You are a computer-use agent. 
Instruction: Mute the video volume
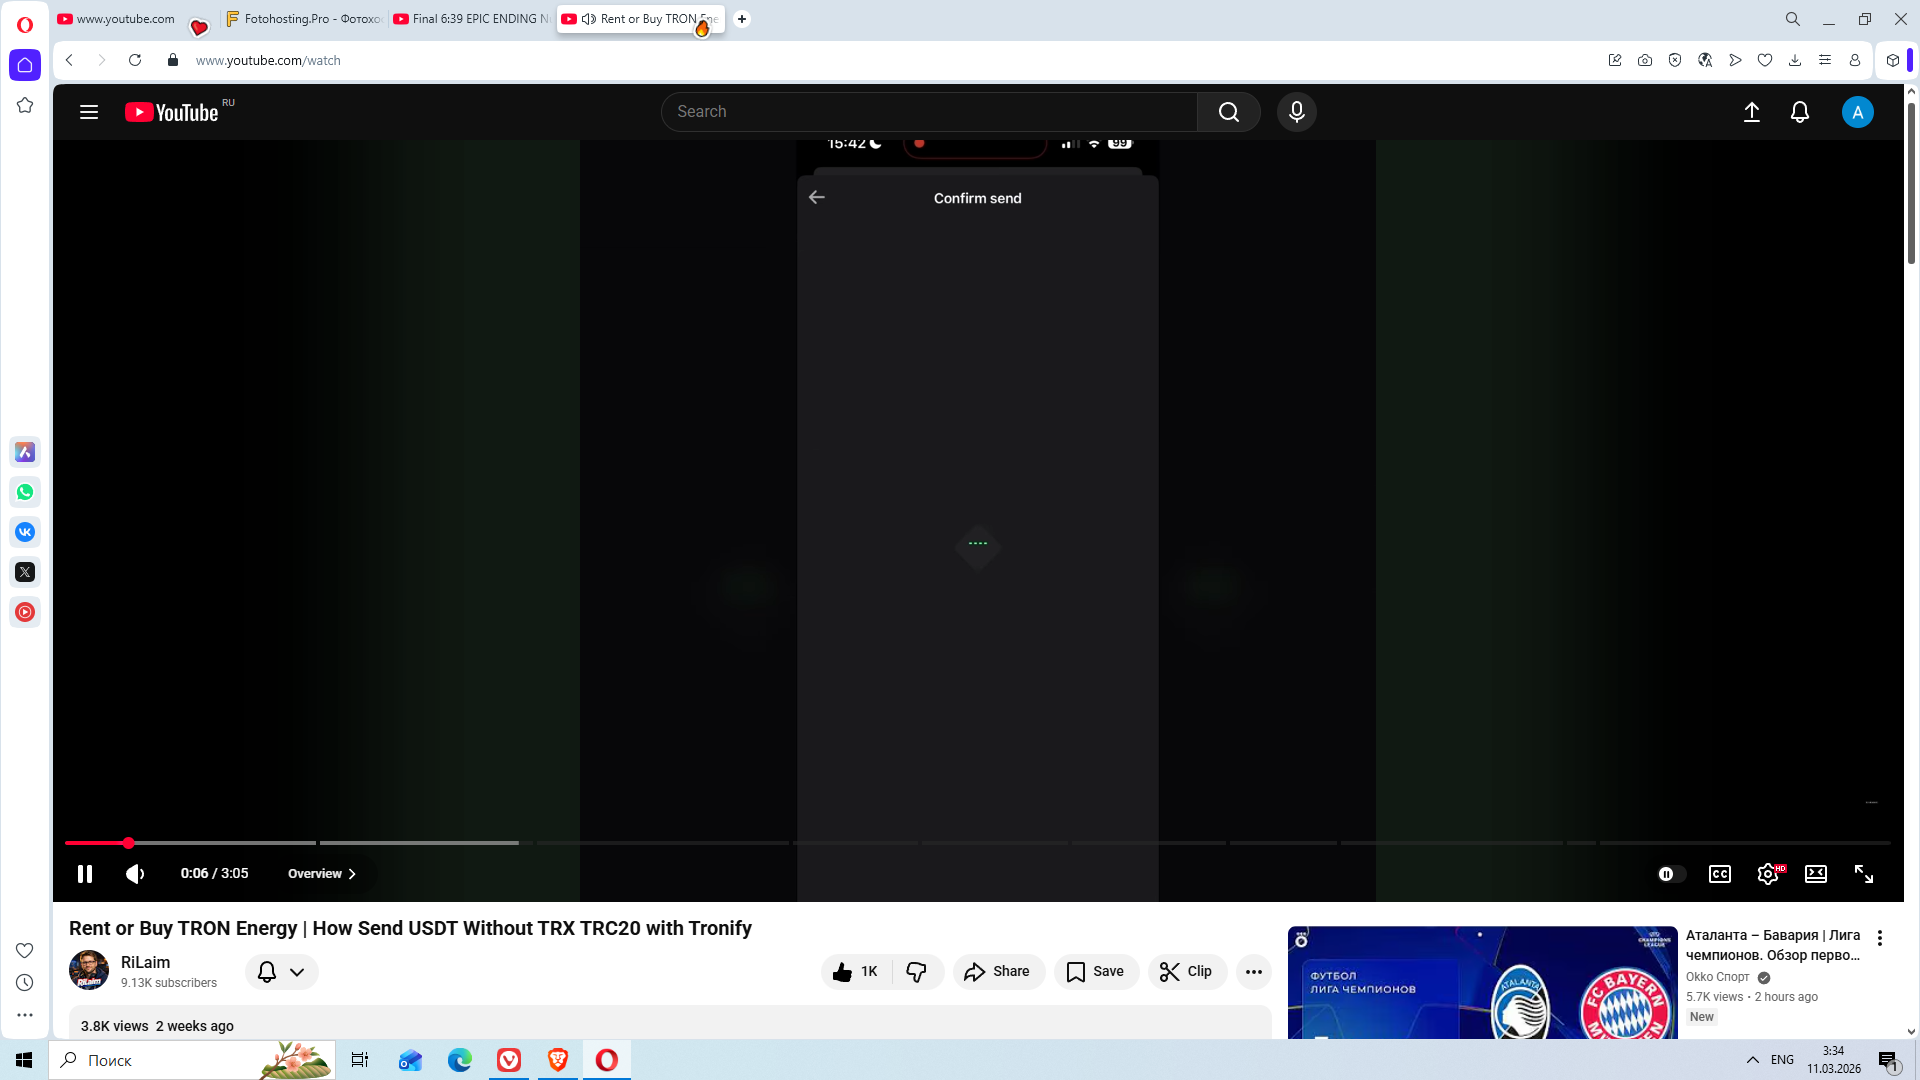(x=135, y=874)
